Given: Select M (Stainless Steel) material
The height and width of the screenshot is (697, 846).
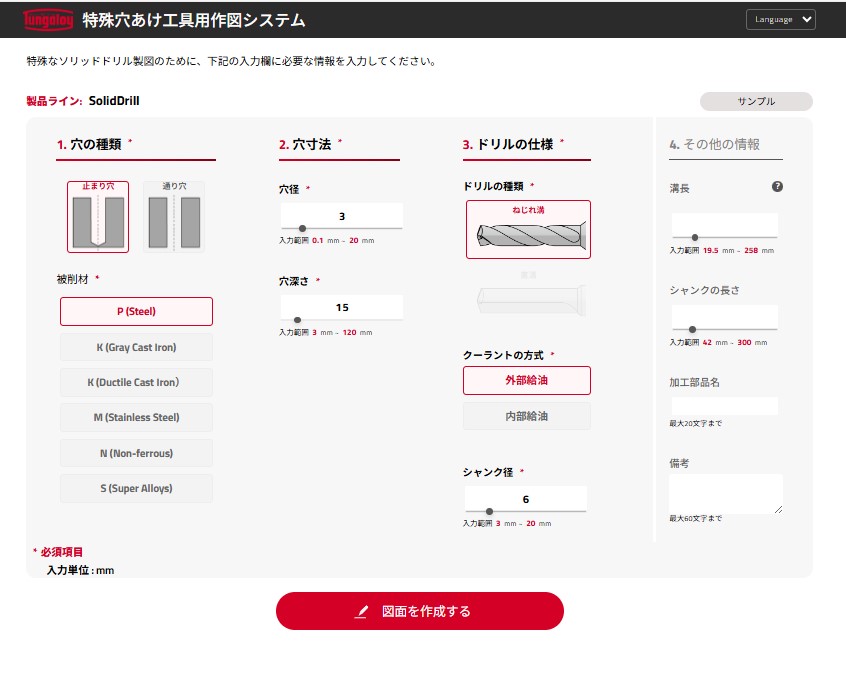Looking at the screenshot, I should coord(136,417).
